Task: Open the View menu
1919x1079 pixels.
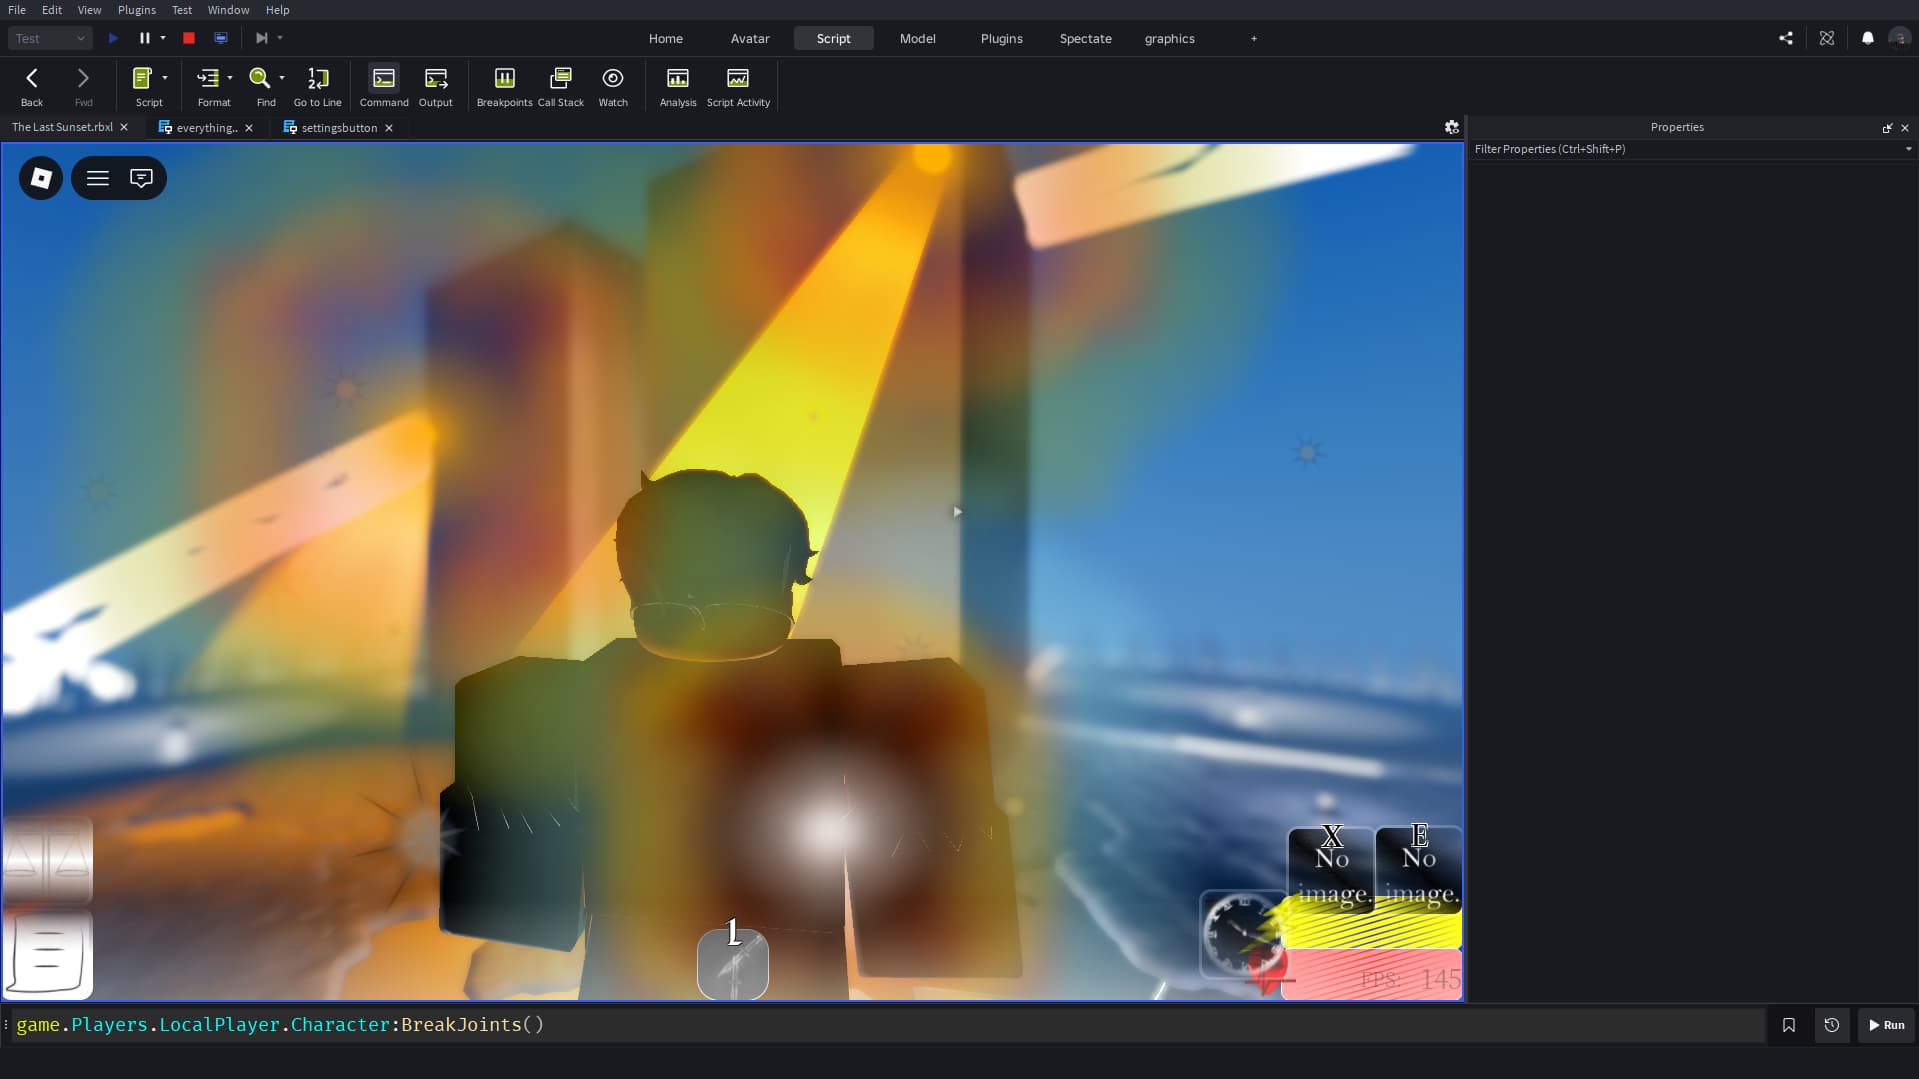Action: coord(90,10)
